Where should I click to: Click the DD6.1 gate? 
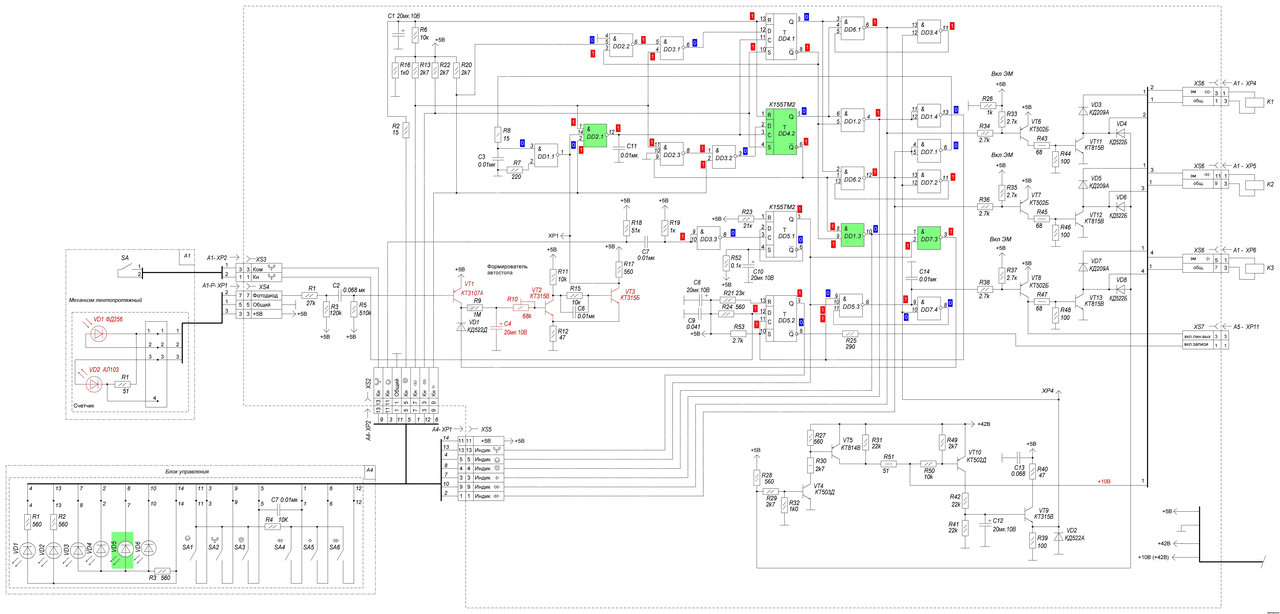coord(852,27)
